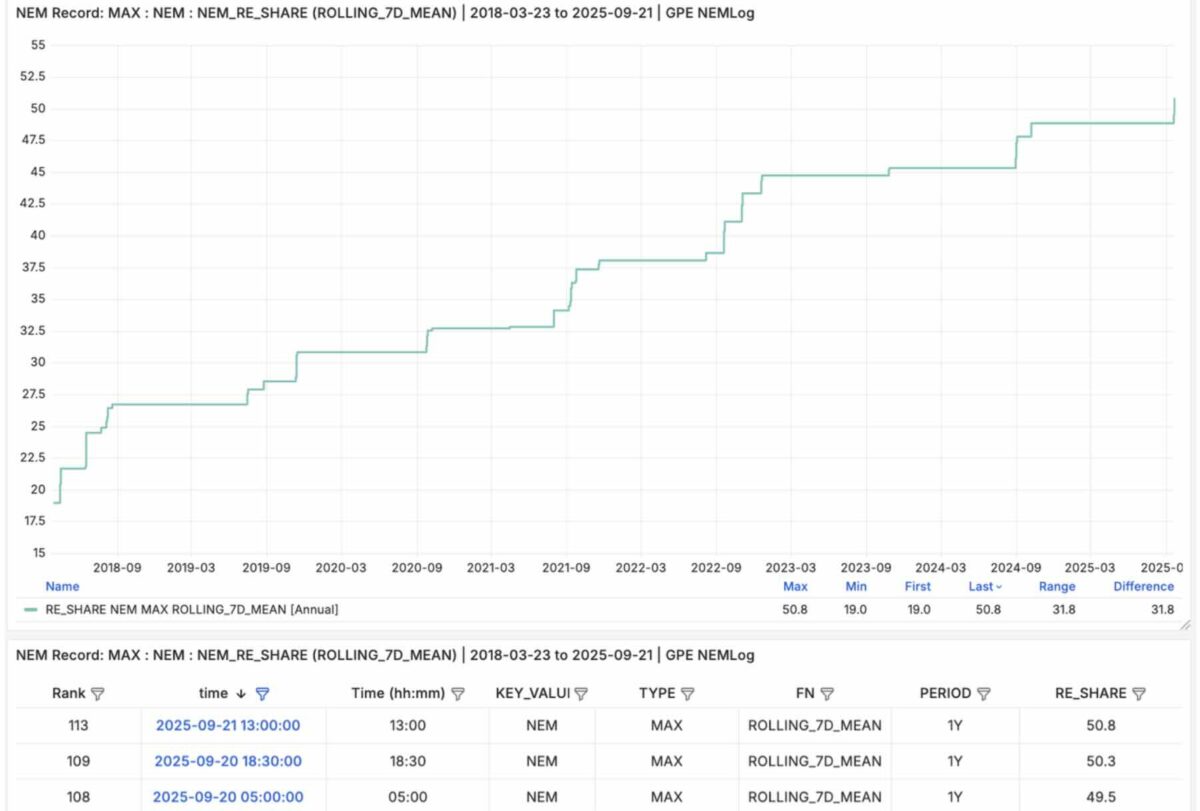Open the 2025-09-21 13:00:00 time link
This screenshot has height=811, width=1200.
pyautogui.click(x=228, y=725)
